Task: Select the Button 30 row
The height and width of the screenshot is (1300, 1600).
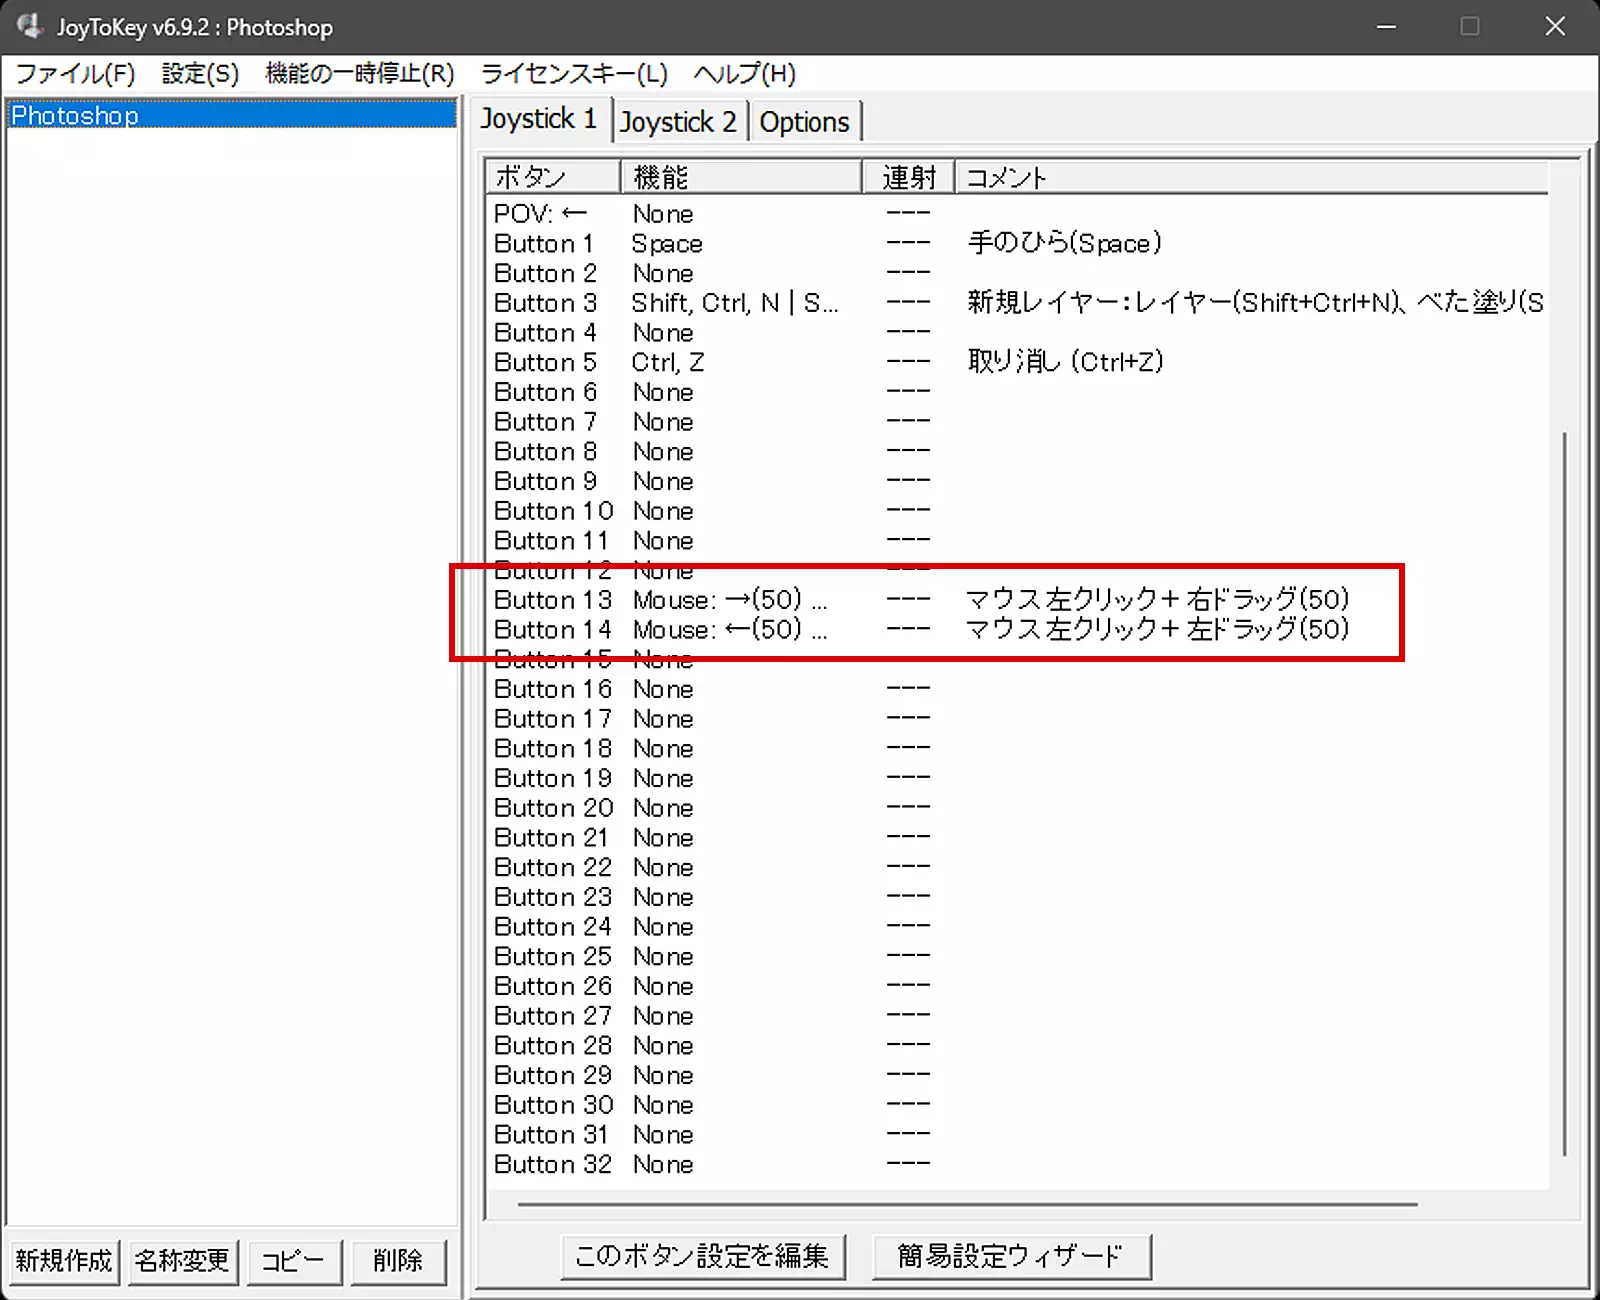Action: 1017,1105
